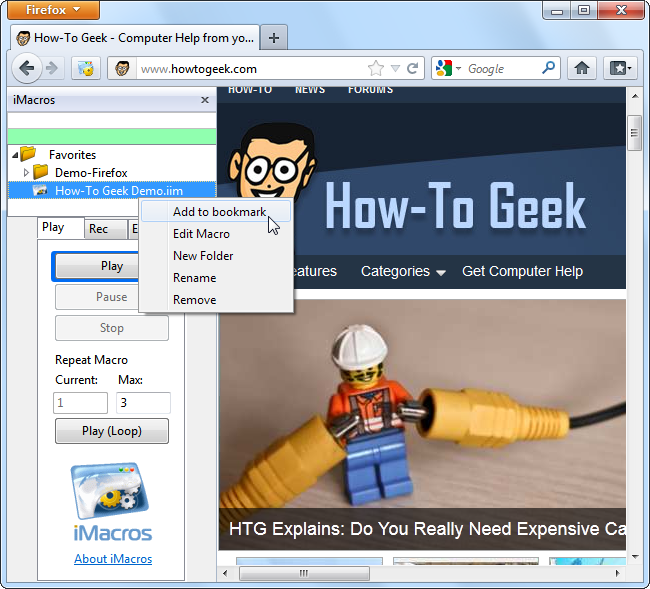Click the How-To Geek site title
Image resolution: width=650 pixels, height=589 pixels.
pos(455,206)
